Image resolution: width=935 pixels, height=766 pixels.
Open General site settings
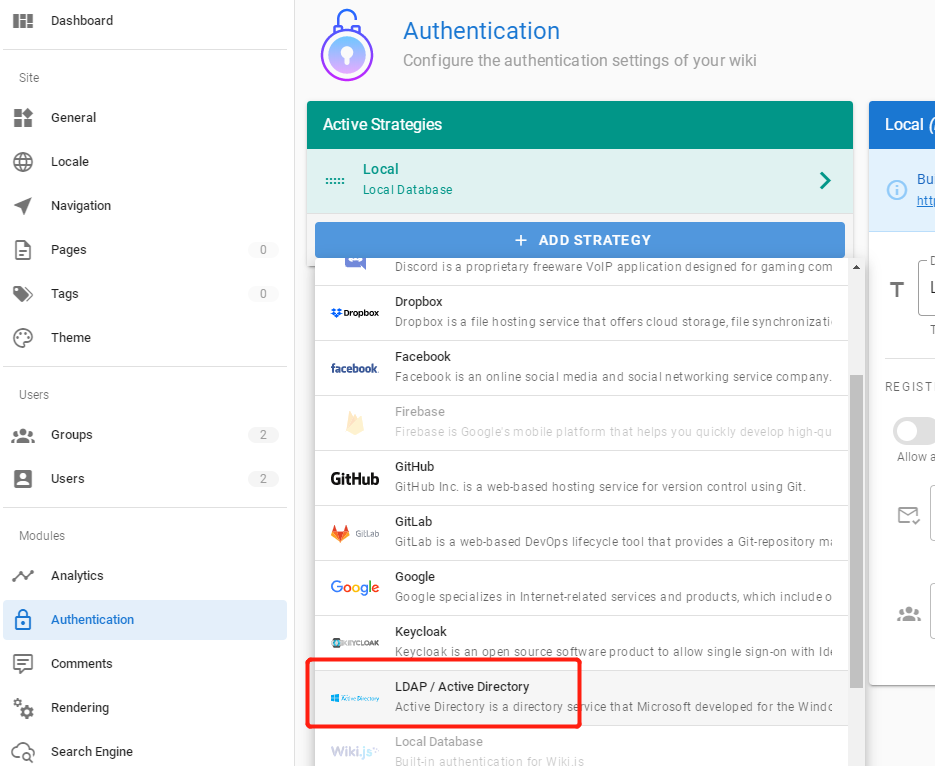point(145,117)
